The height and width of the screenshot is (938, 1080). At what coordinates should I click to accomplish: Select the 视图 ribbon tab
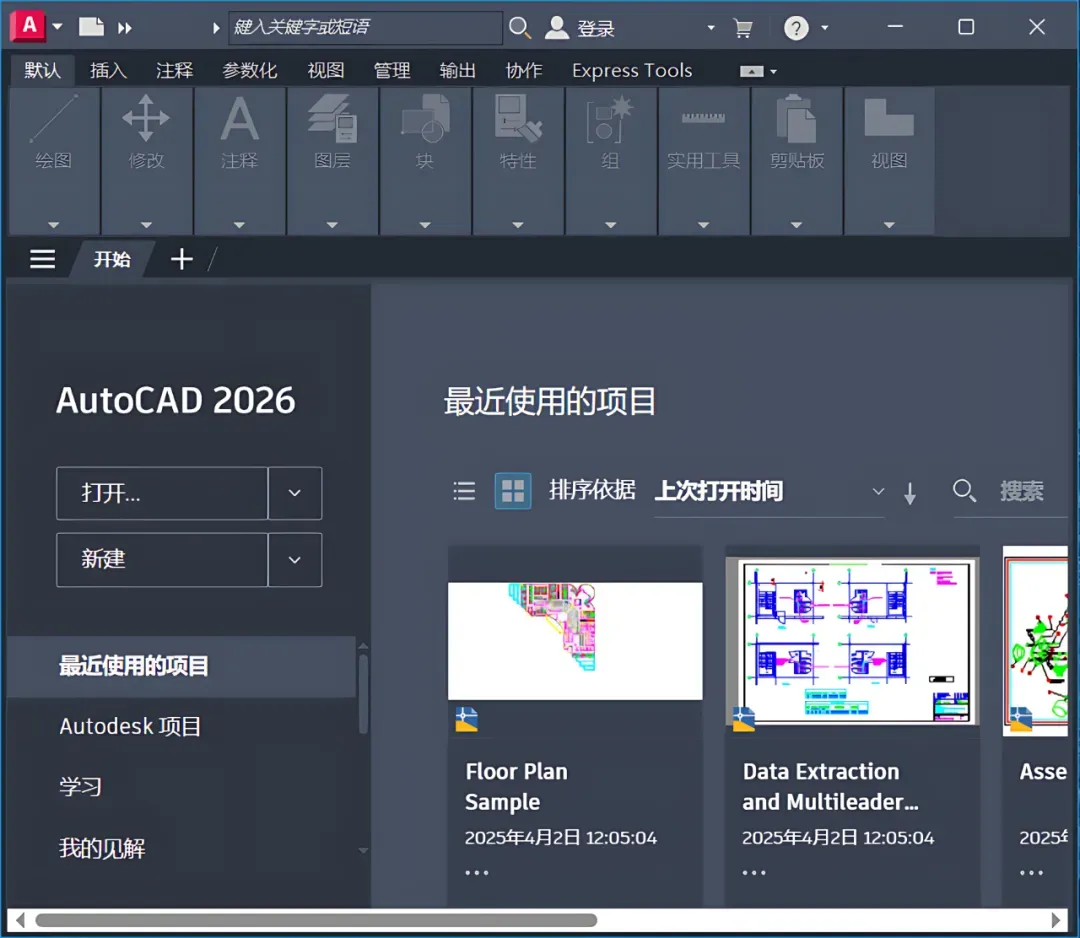(326, 70)
